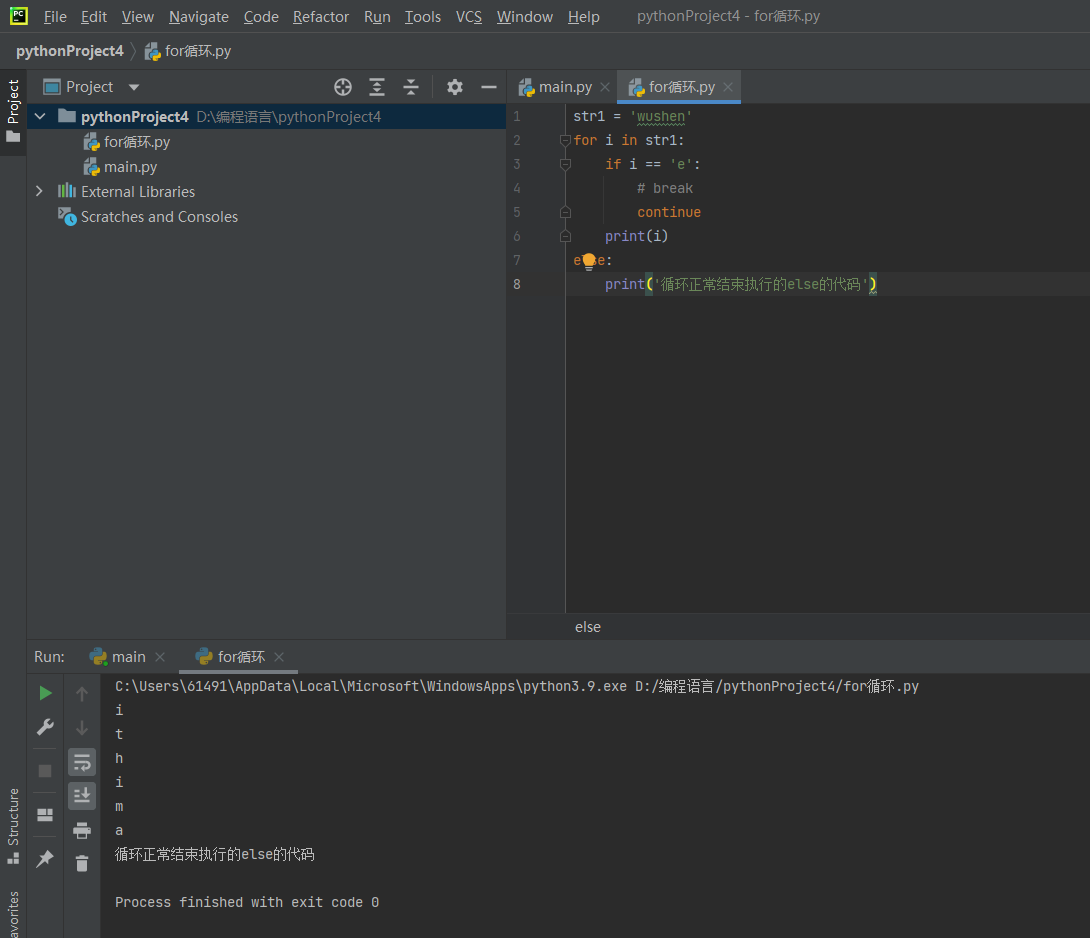
Task: Close the main.py editor tab
Action: pyautogui.click(x=605, y=87)
